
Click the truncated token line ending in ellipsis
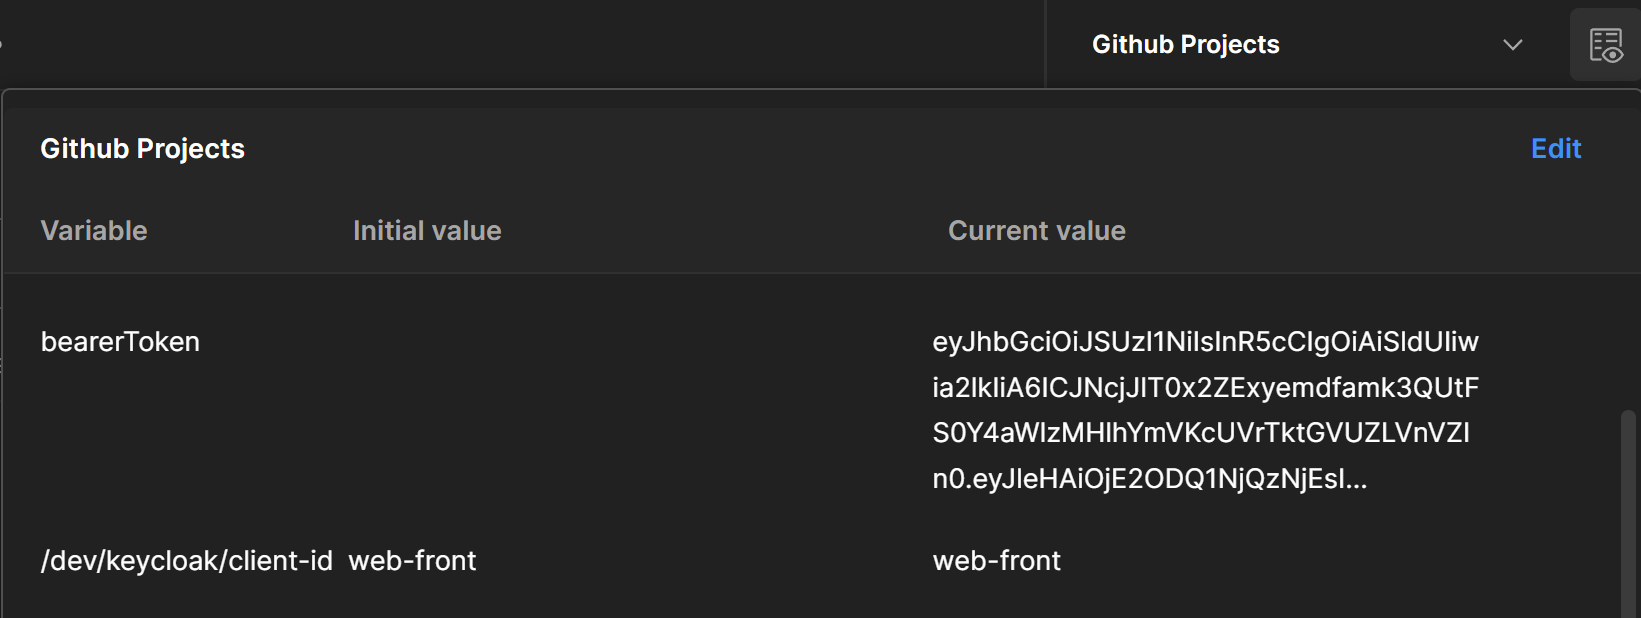[x=1148, y=479]
